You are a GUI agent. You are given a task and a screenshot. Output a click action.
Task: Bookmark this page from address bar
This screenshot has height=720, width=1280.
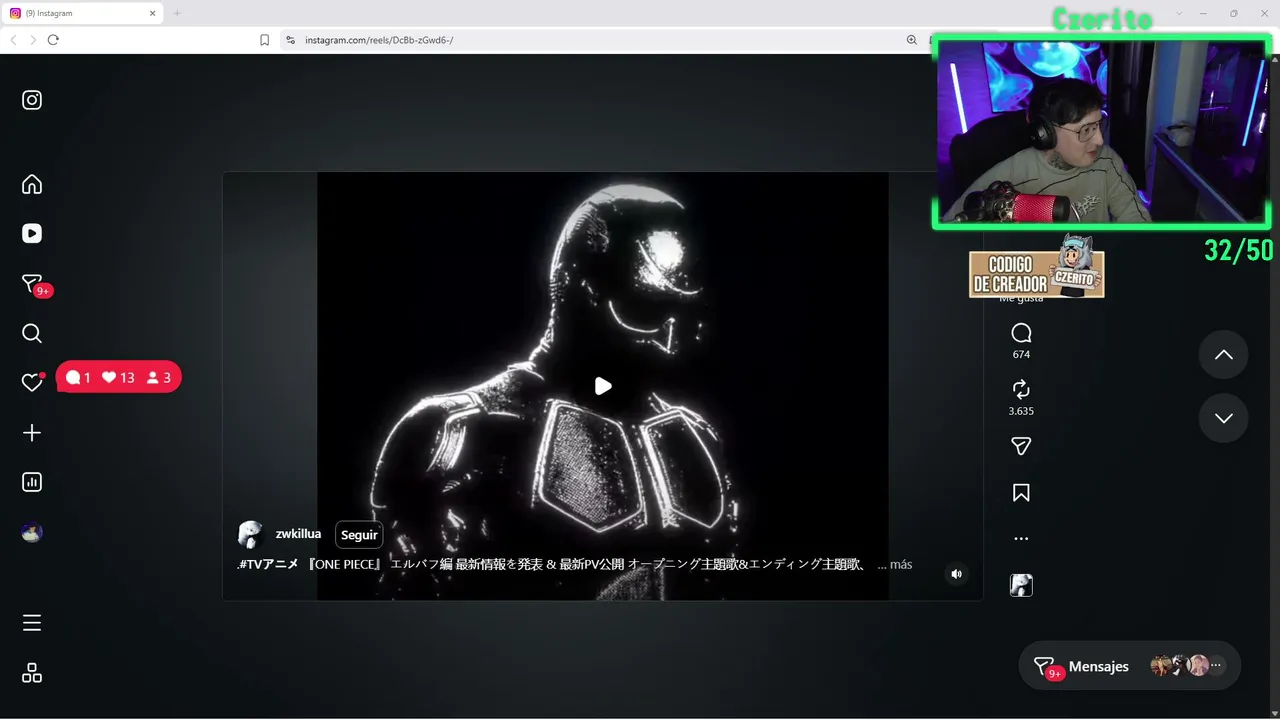(x=265, y=40)
